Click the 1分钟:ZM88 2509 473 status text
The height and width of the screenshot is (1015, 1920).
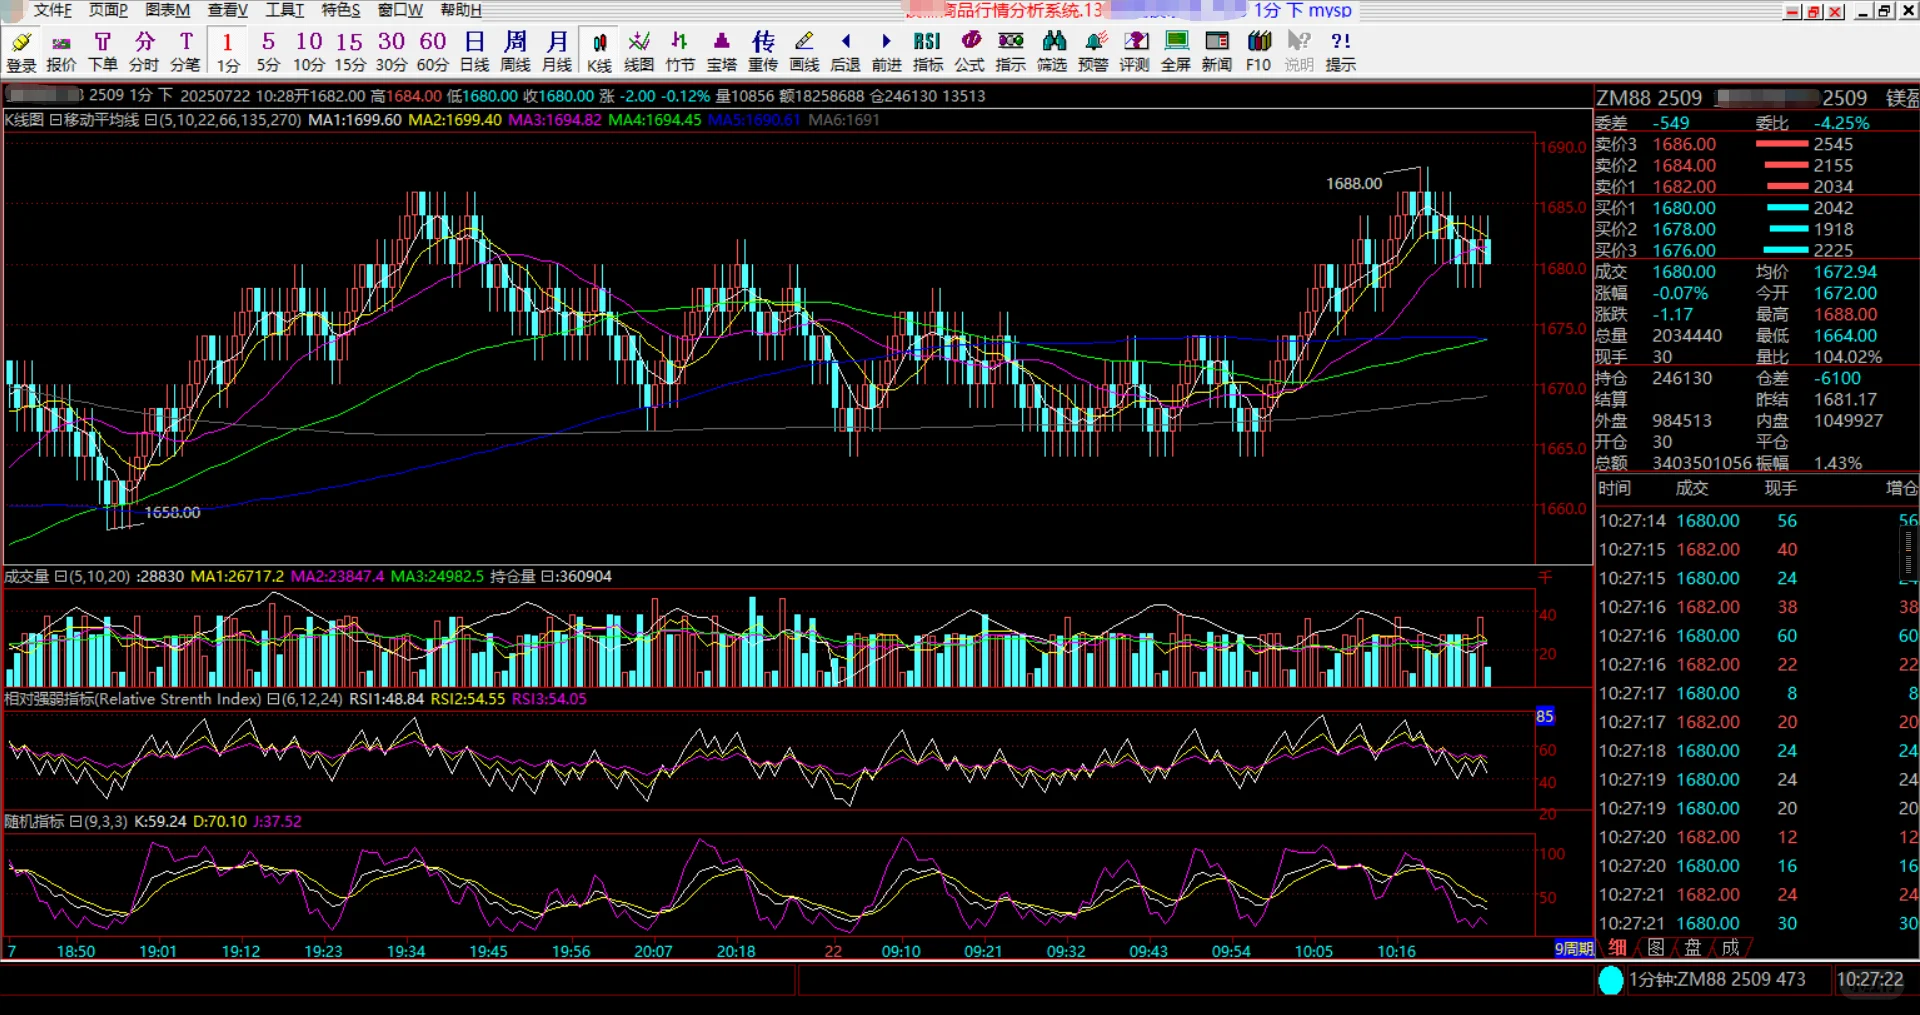(x=1717, y=980)
